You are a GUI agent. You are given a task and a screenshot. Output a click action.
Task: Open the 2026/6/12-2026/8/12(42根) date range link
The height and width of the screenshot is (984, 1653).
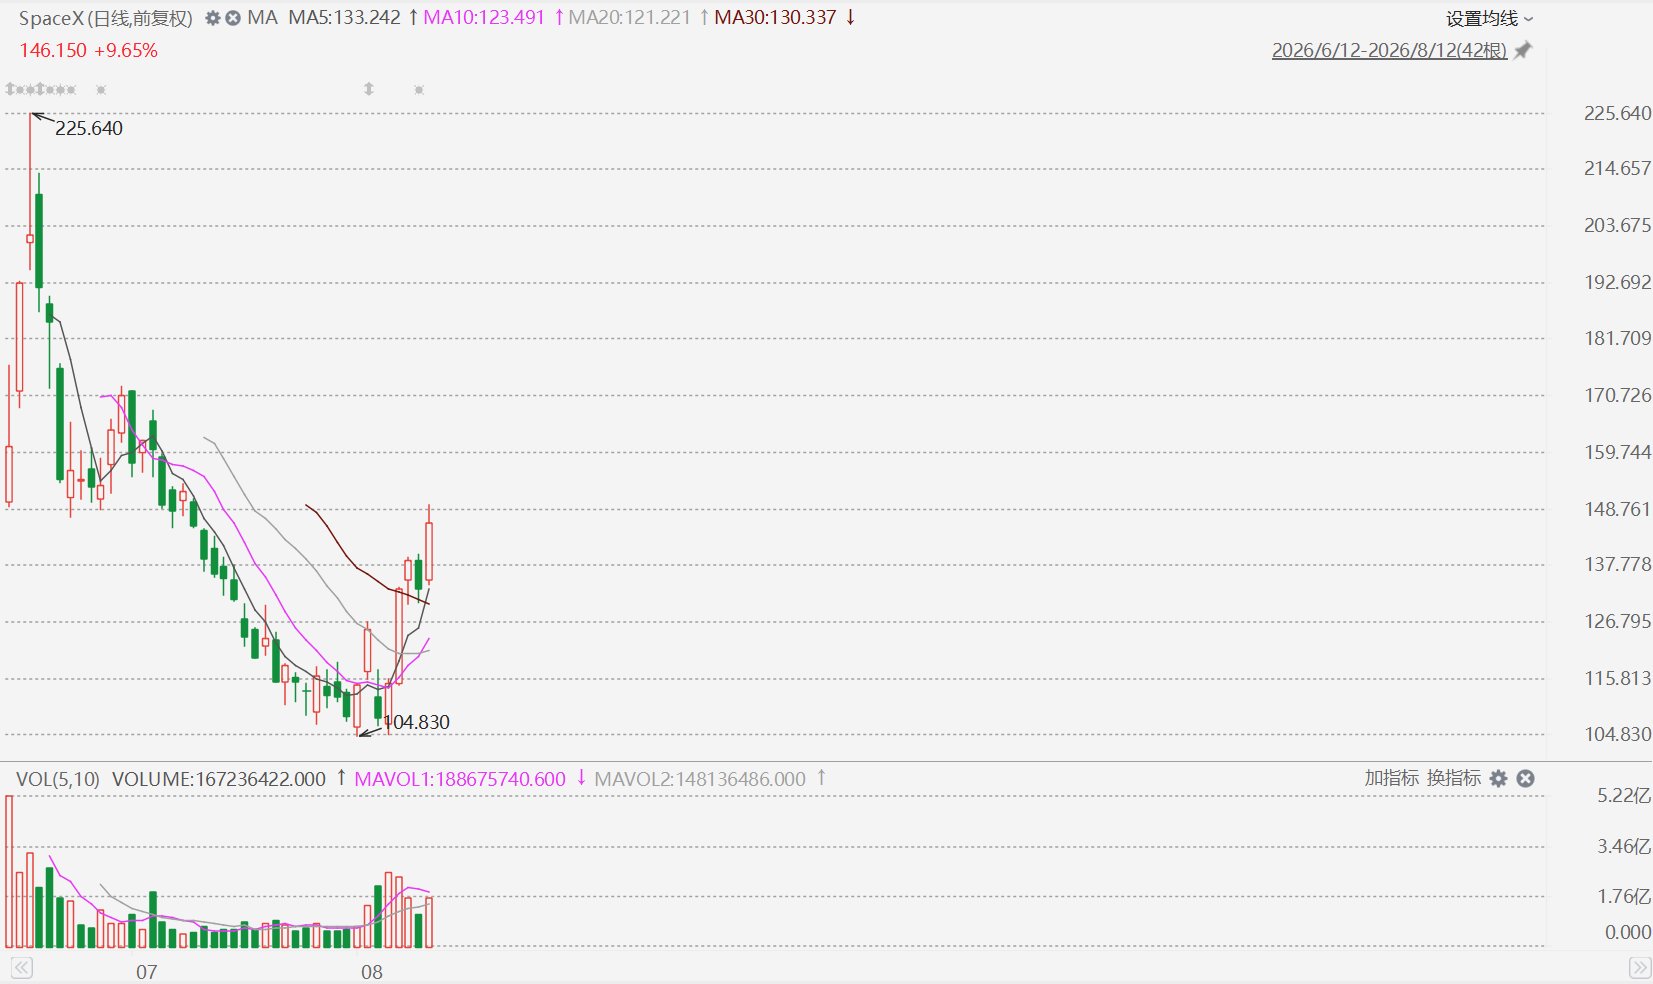tap(1389, 50)
